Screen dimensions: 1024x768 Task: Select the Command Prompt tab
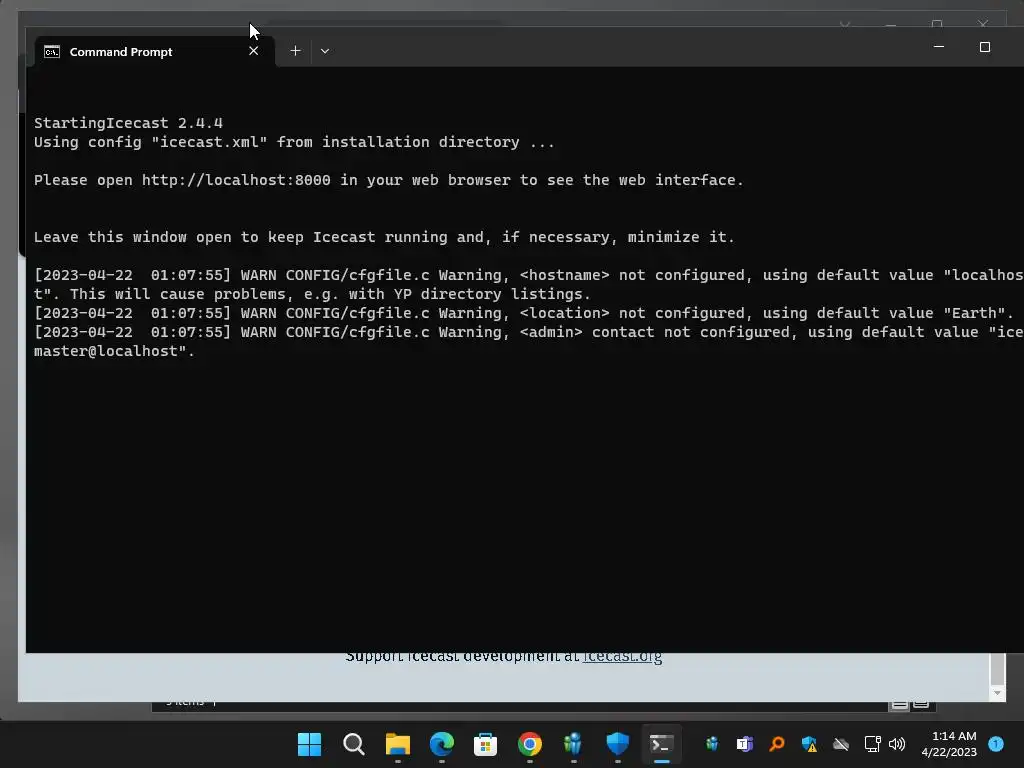[154, 52]
